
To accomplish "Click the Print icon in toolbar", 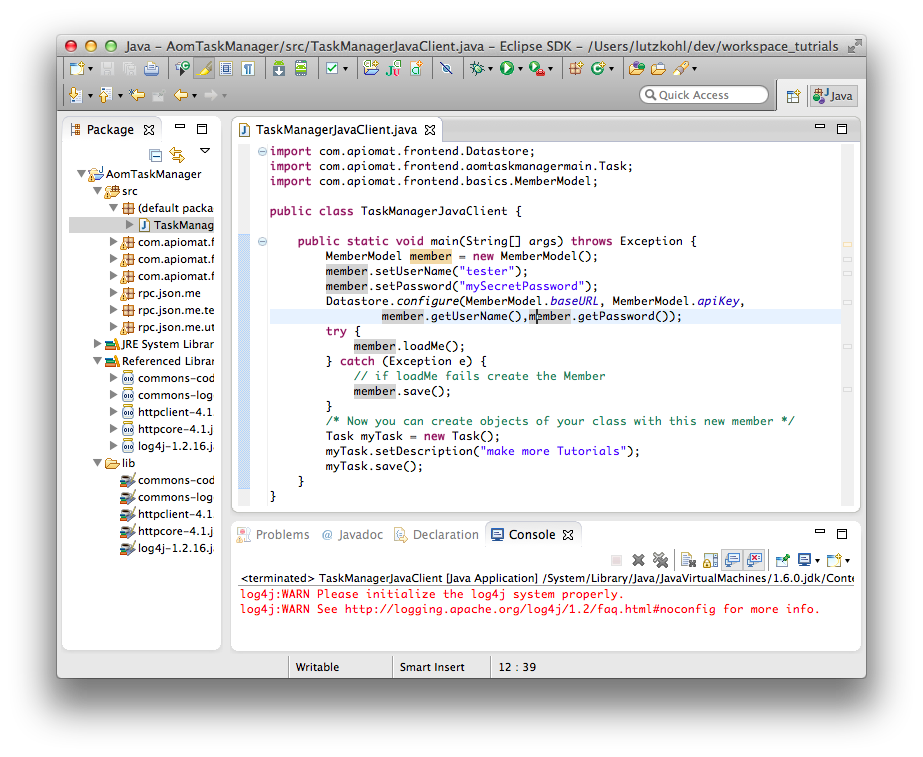I will pos(151,69).
